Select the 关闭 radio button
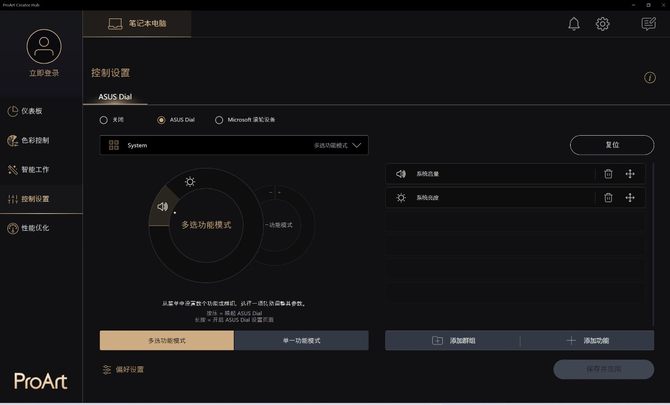This screenshot has height=405, width=670. point(103,120)
